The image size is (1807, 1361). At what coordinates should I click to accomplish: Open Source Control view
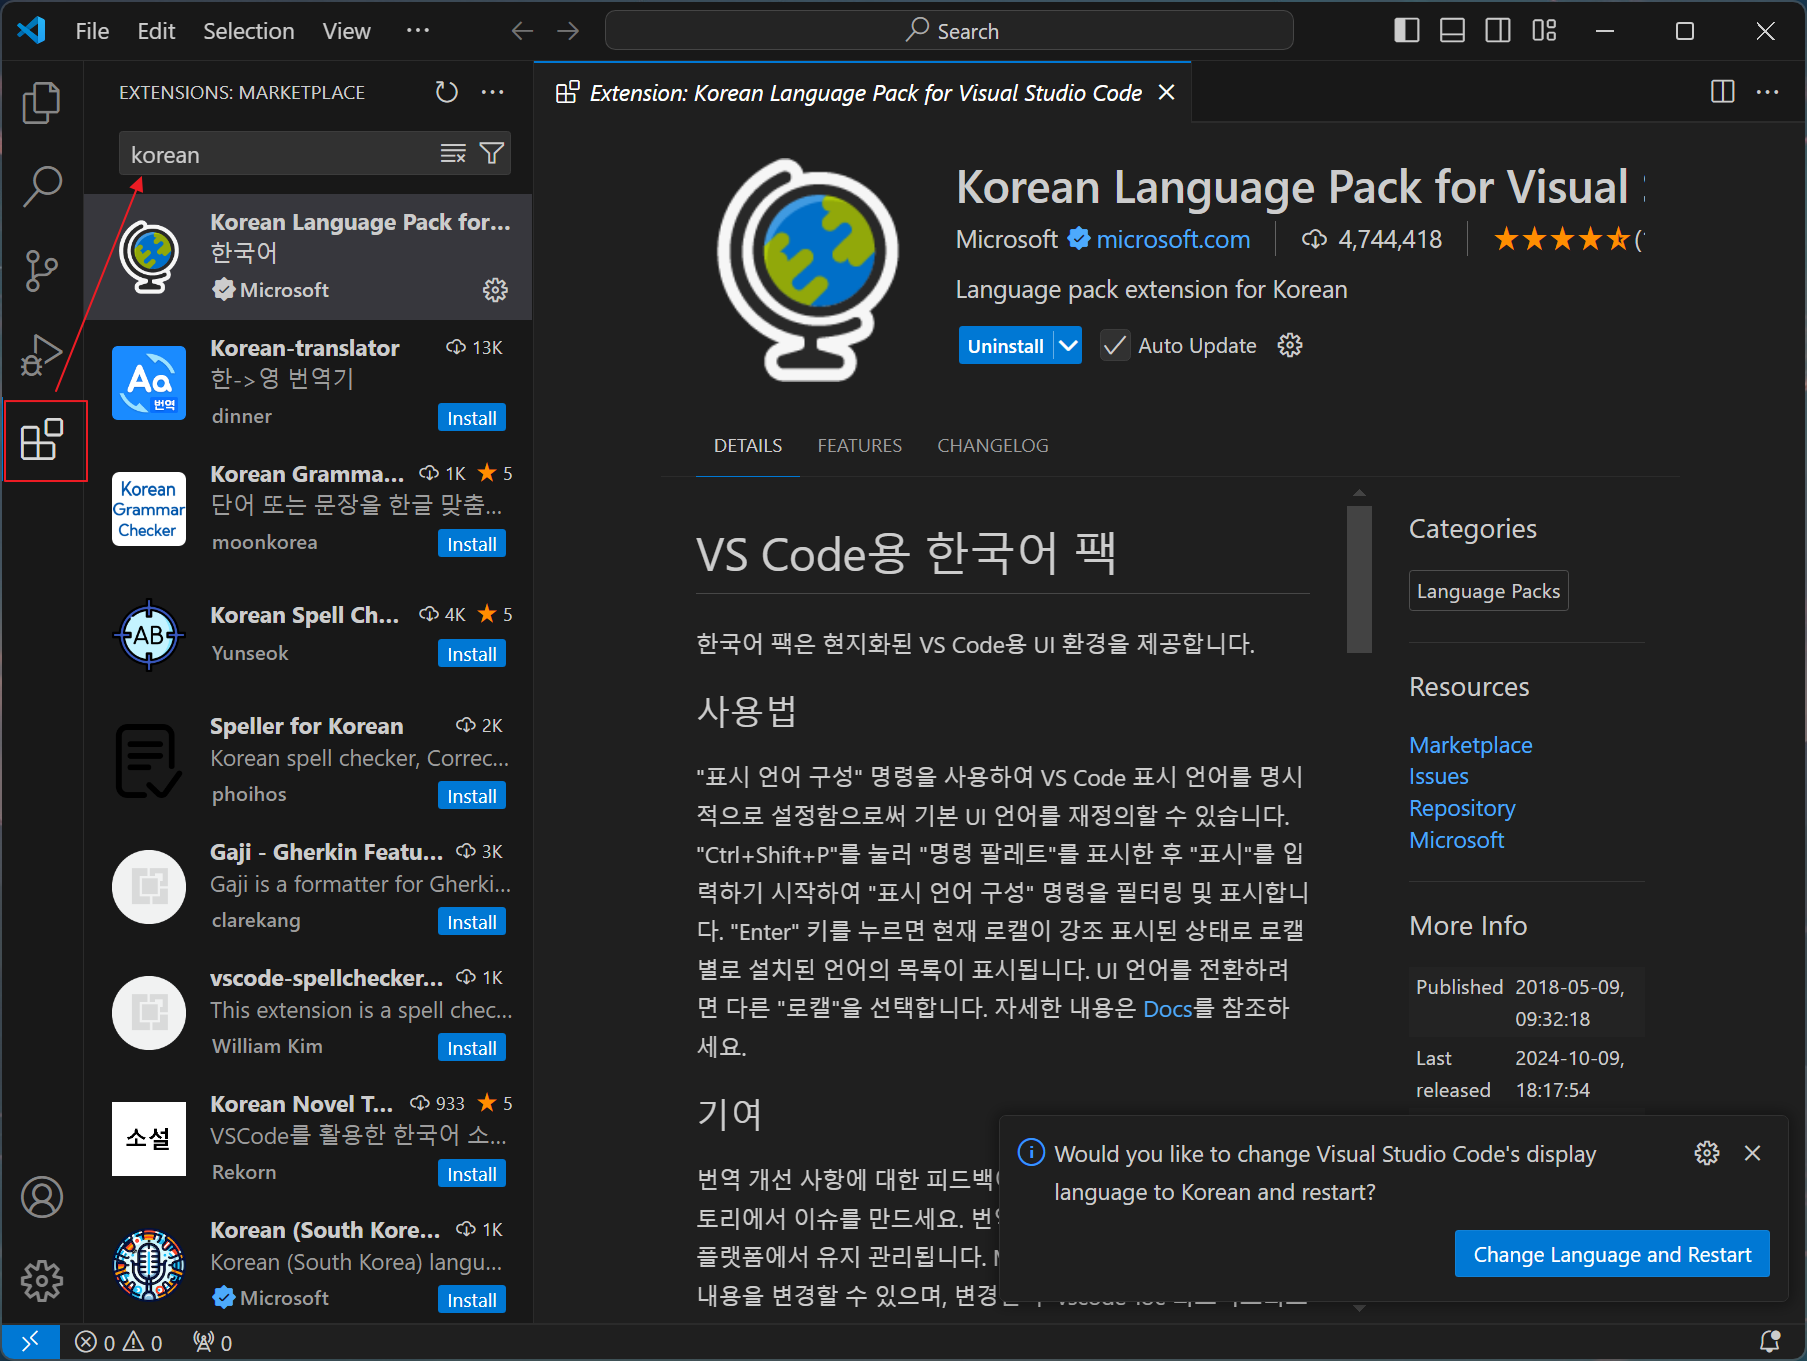click(41, 270)
